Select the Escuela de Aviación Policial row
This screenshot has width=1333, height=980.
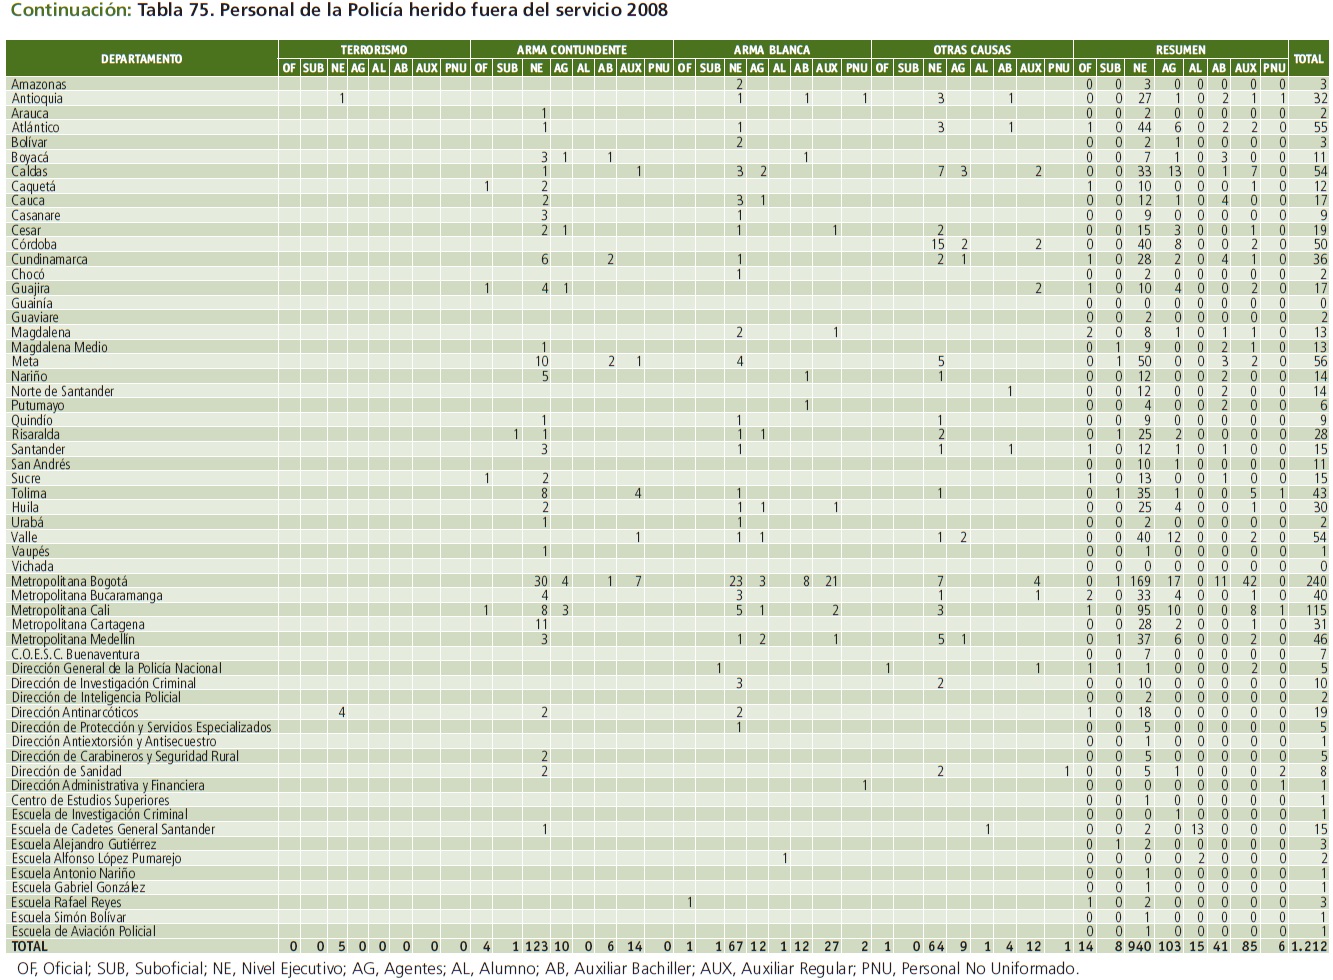[x=83, y=931]
